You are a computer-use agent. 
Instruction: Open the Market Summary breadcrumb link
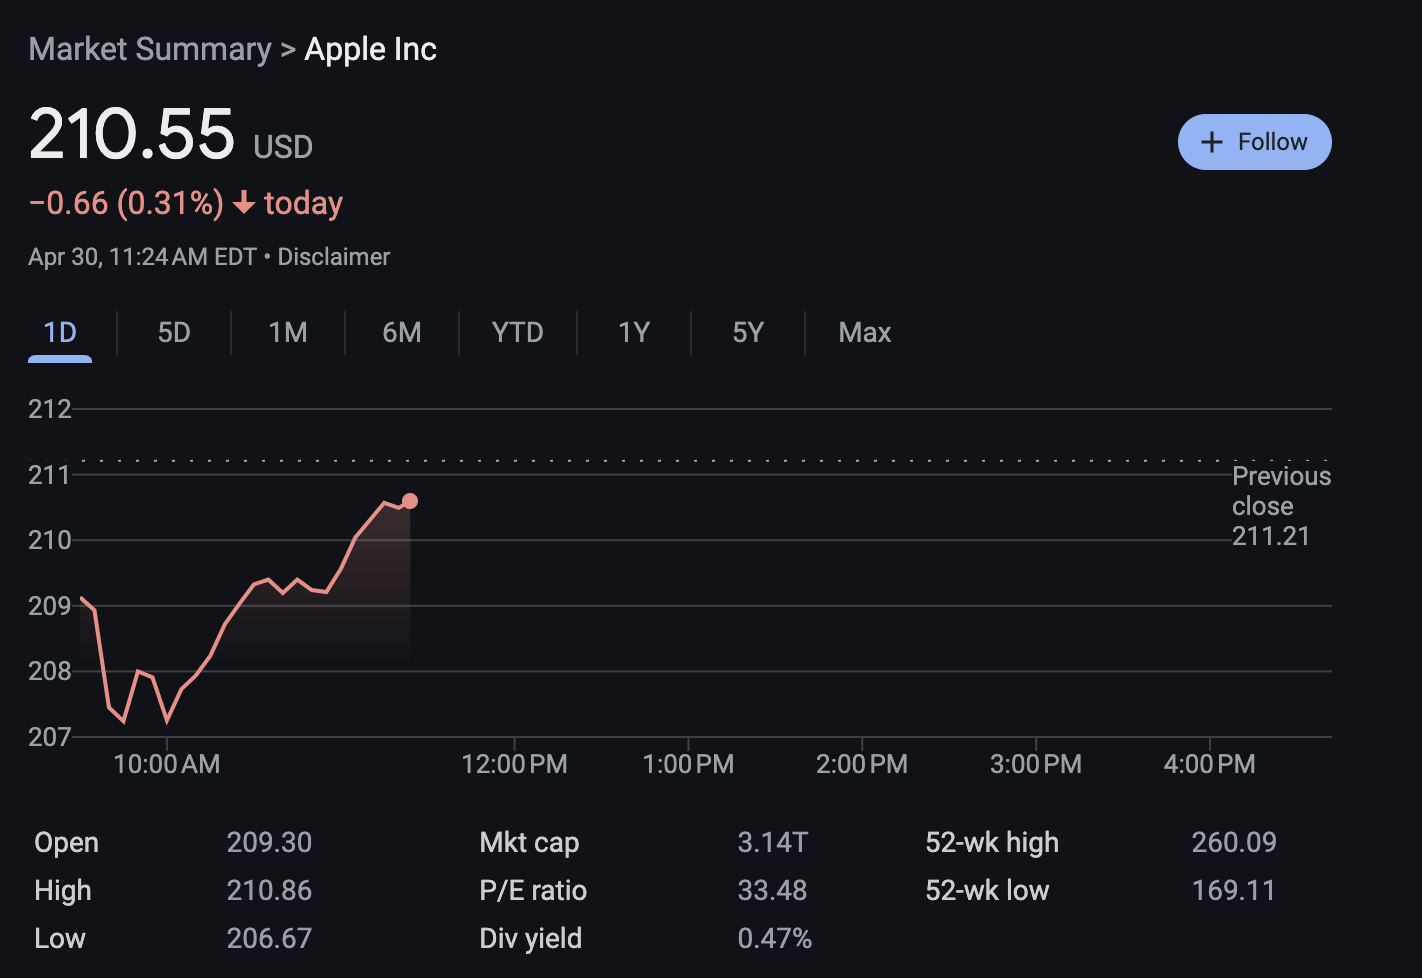(150, 49)
